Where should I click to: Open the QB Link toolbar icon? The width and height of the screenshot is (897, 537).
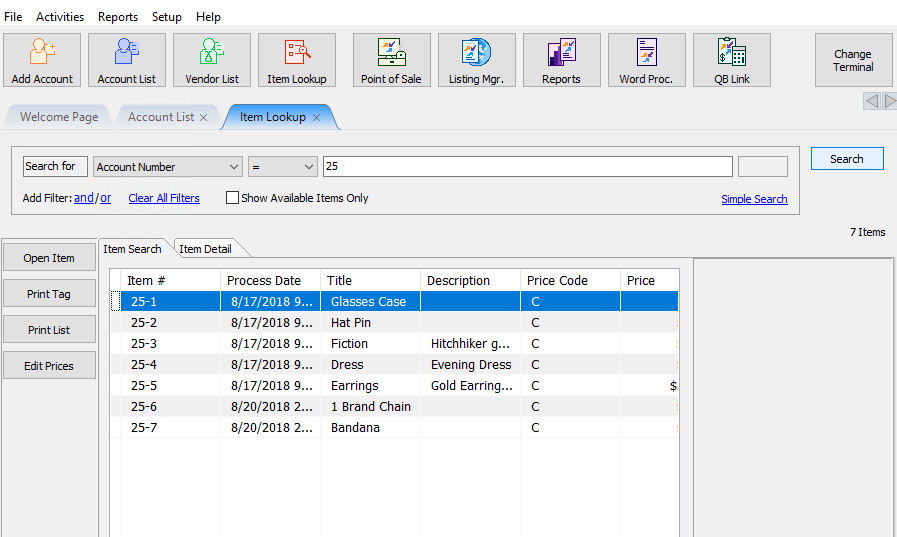[732, 60]
